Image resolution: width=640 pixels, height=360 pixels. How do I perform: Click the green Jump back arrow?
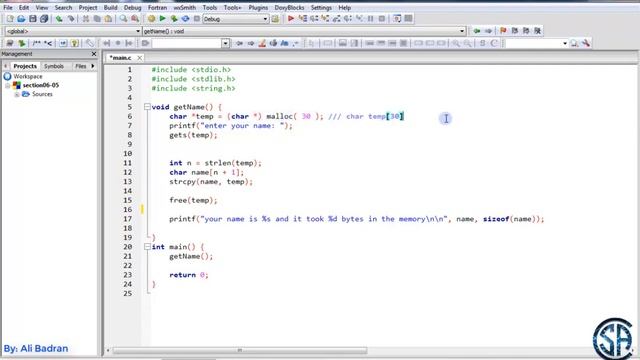pos(476,31)
